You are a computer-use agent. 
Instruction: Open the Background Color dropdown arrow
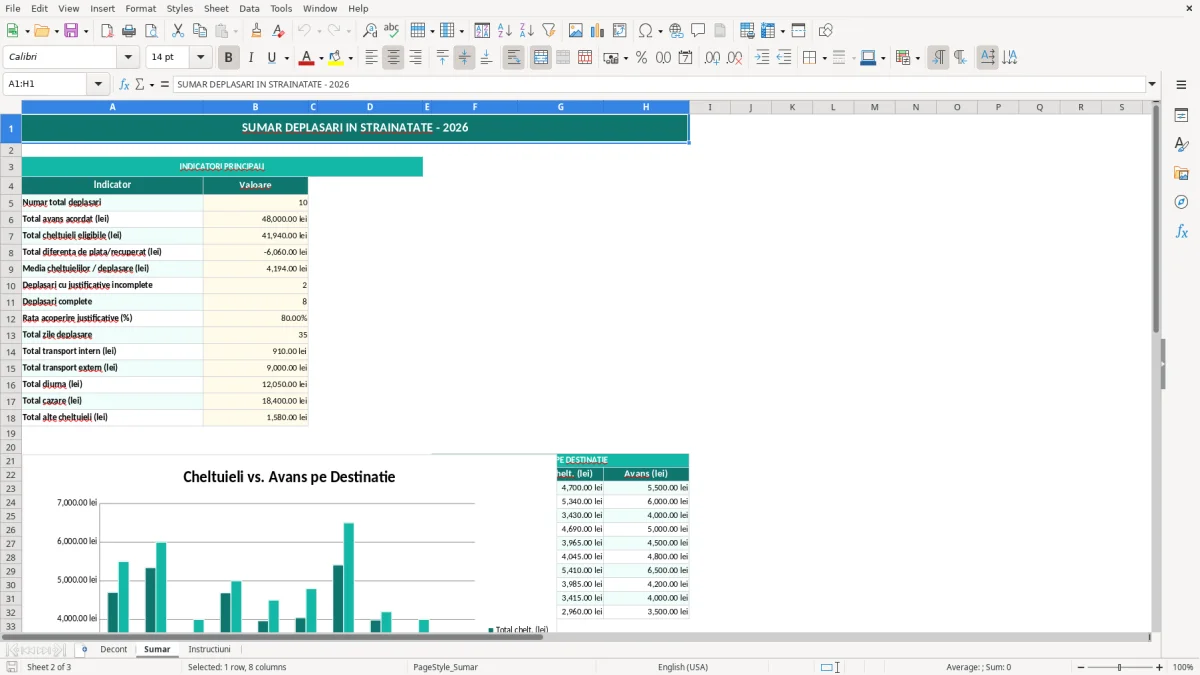[350, 58]
